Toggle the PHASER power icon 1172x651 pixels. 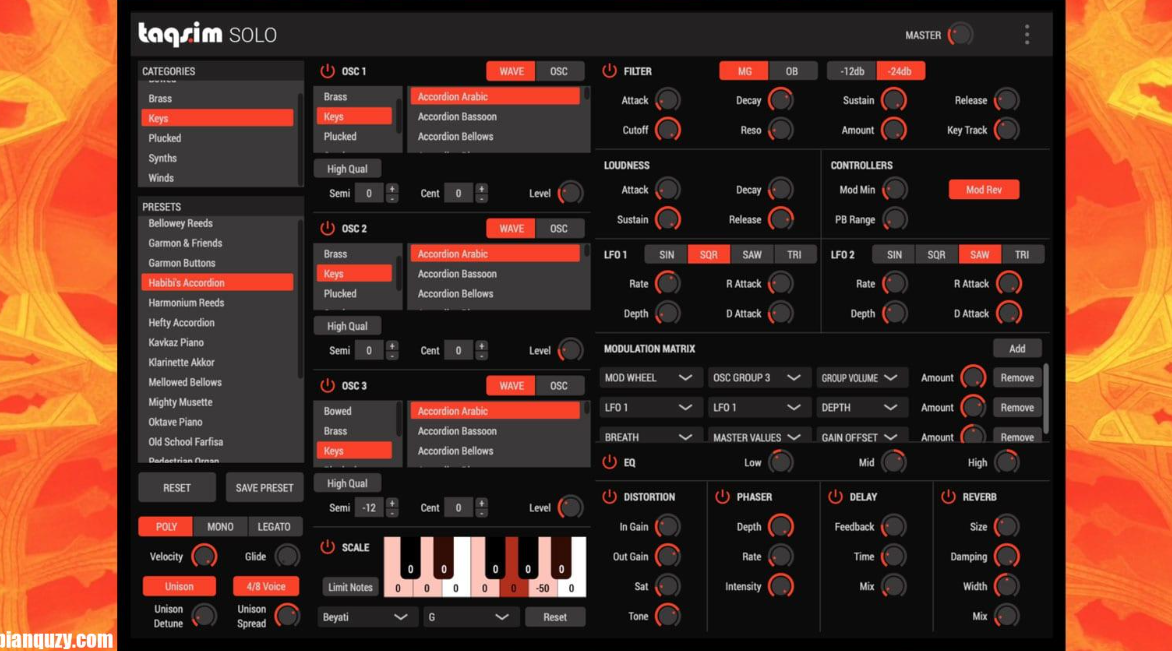(722, 496)
